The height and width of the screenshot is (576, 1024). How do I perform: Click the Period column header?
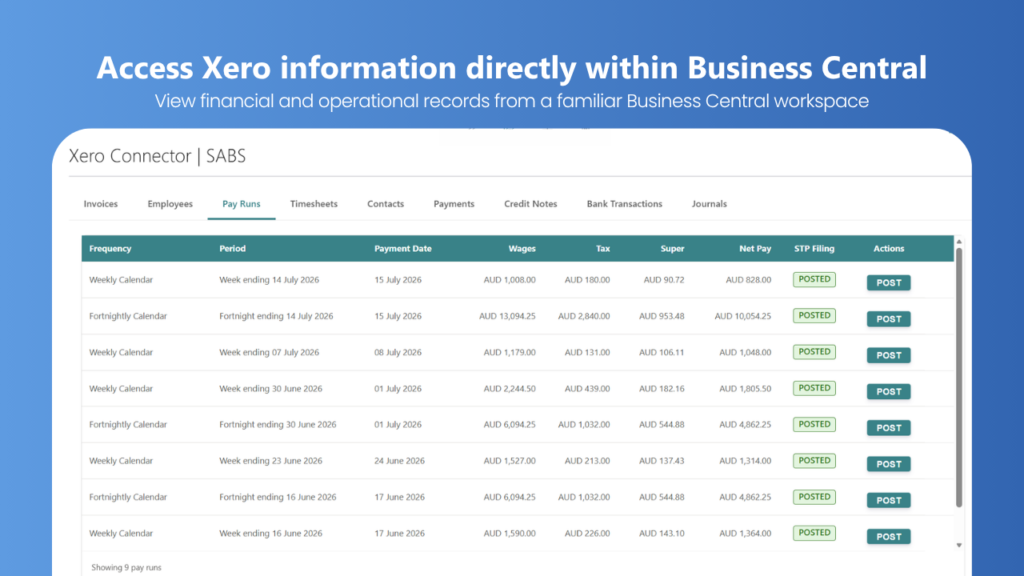pyautogui.click(x=232, y=249)
